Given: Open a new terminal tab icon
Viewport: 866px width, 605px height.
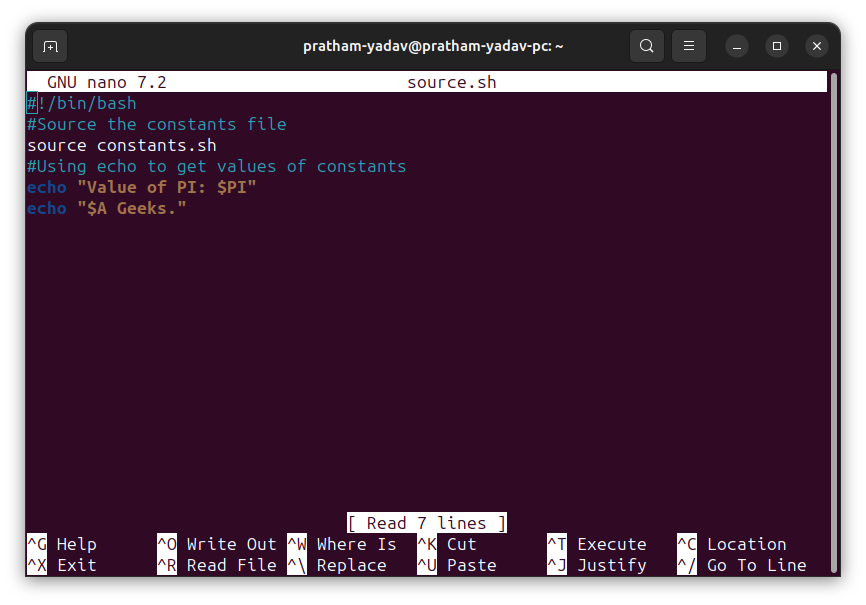Looking at the screenshot, I should click(50, 46).
